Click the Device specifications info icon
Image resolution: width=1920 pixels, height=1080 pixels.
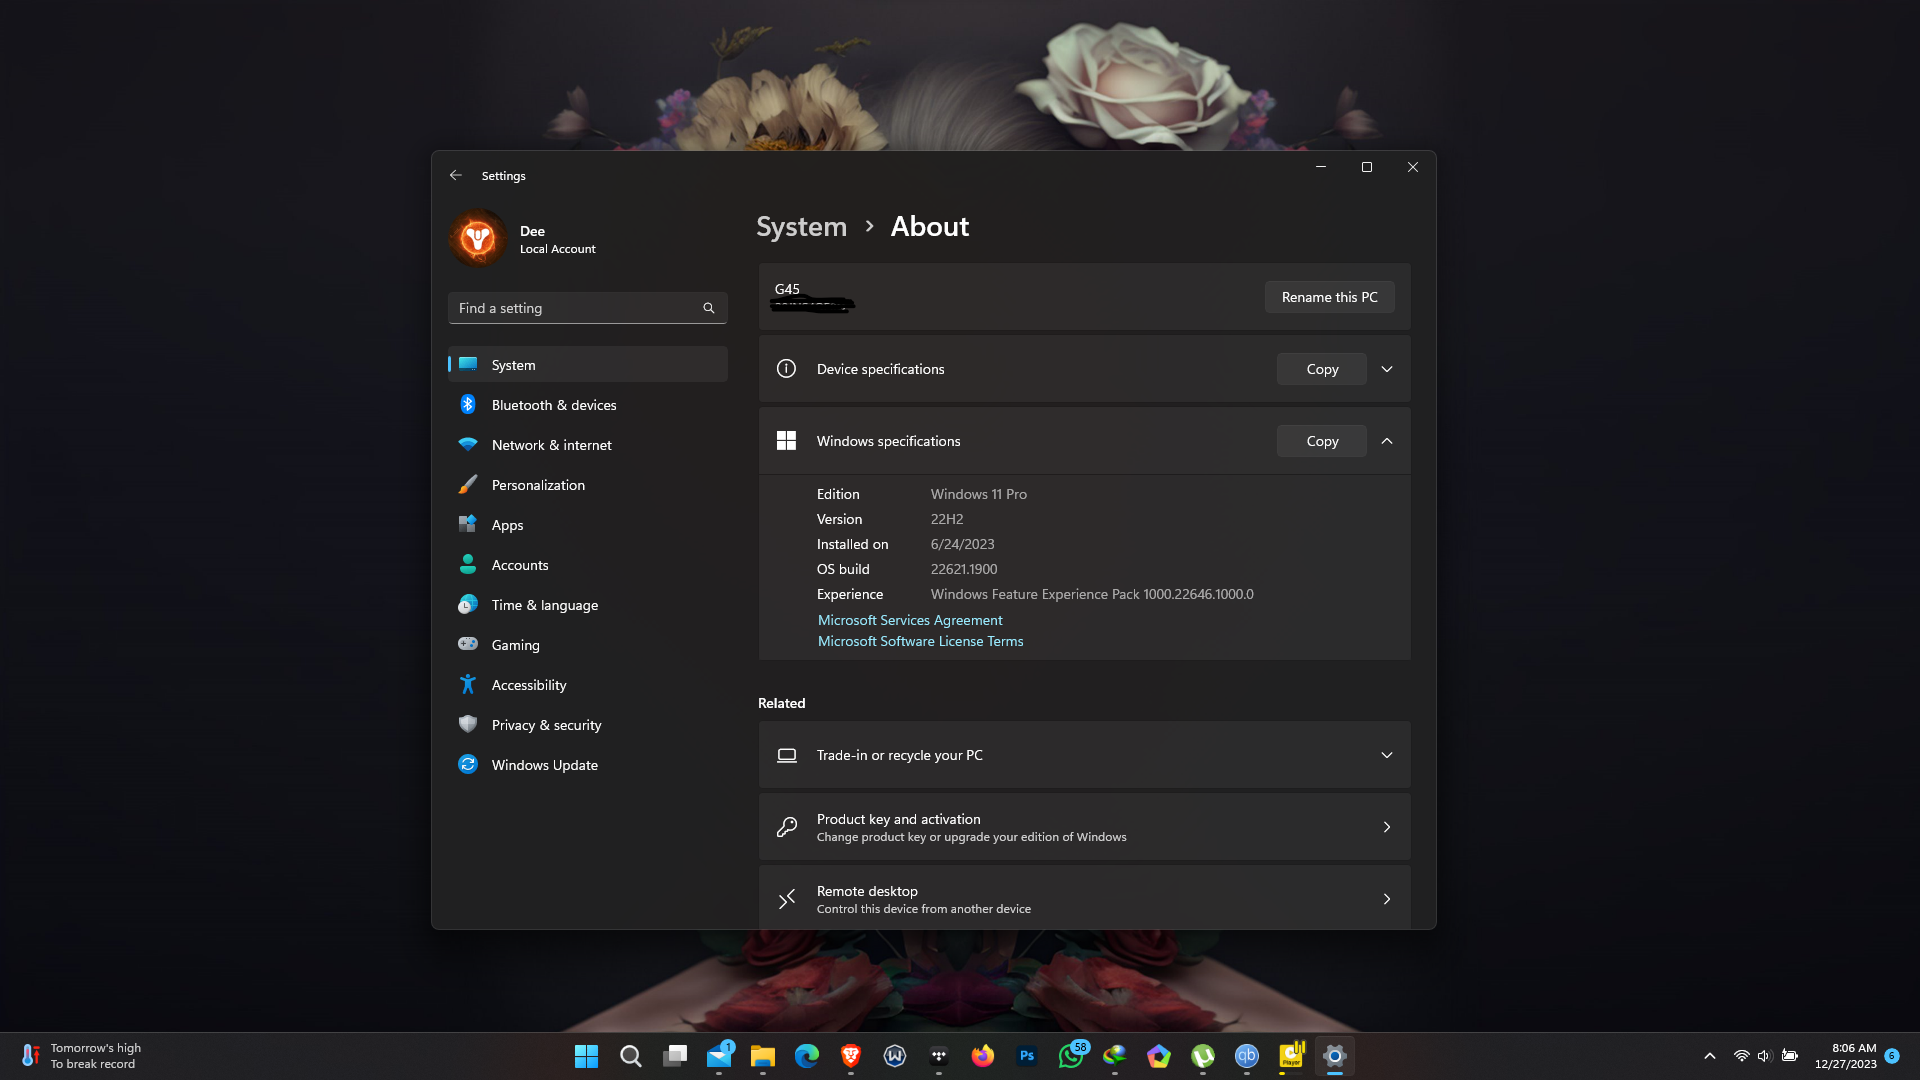[x=786, y=369]
